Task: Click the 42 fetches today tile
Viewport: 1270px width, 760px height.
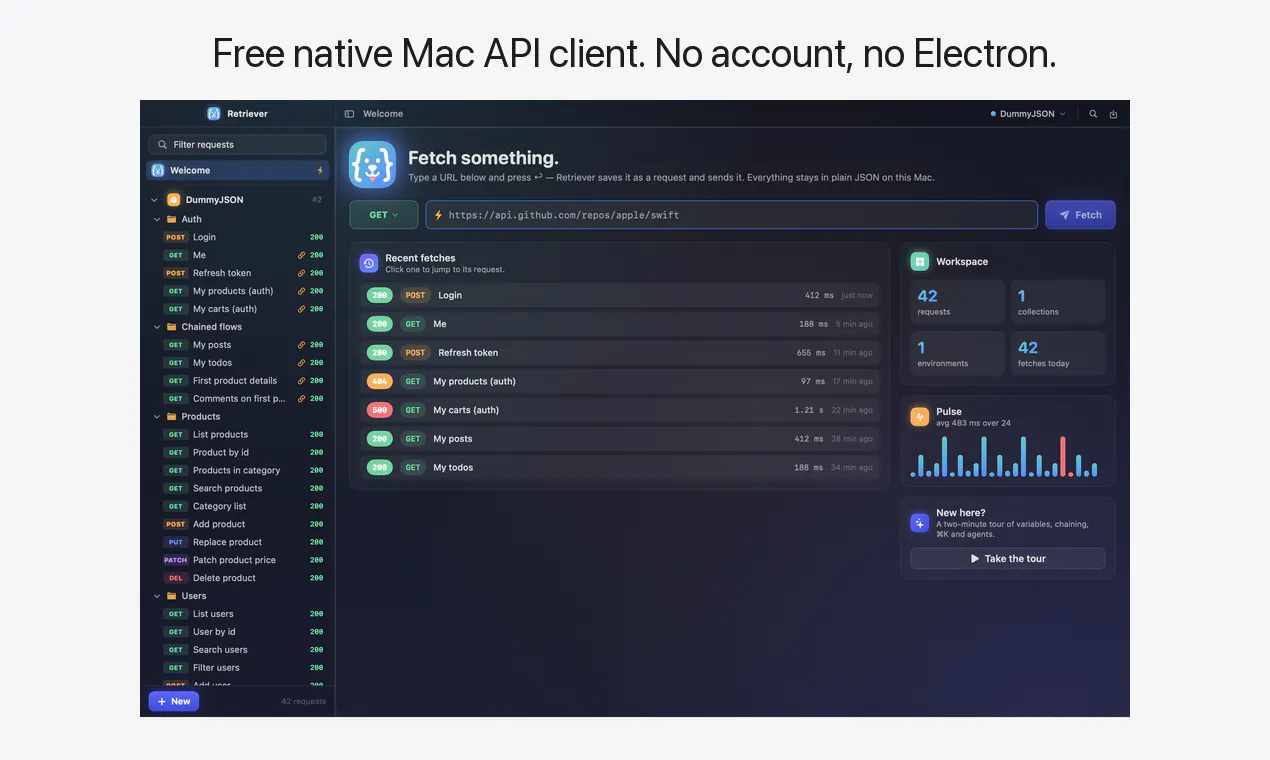Action: 1058,354
